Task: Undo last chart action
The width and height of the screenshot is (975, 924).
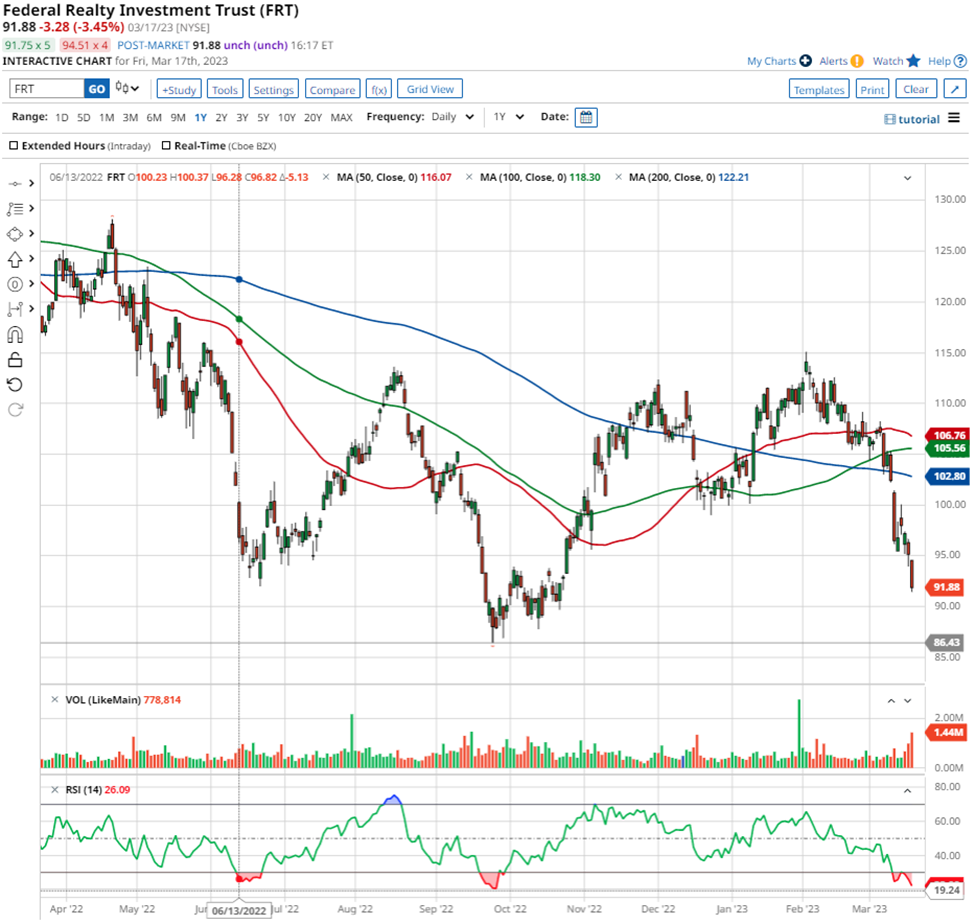Action: point(15,384)
